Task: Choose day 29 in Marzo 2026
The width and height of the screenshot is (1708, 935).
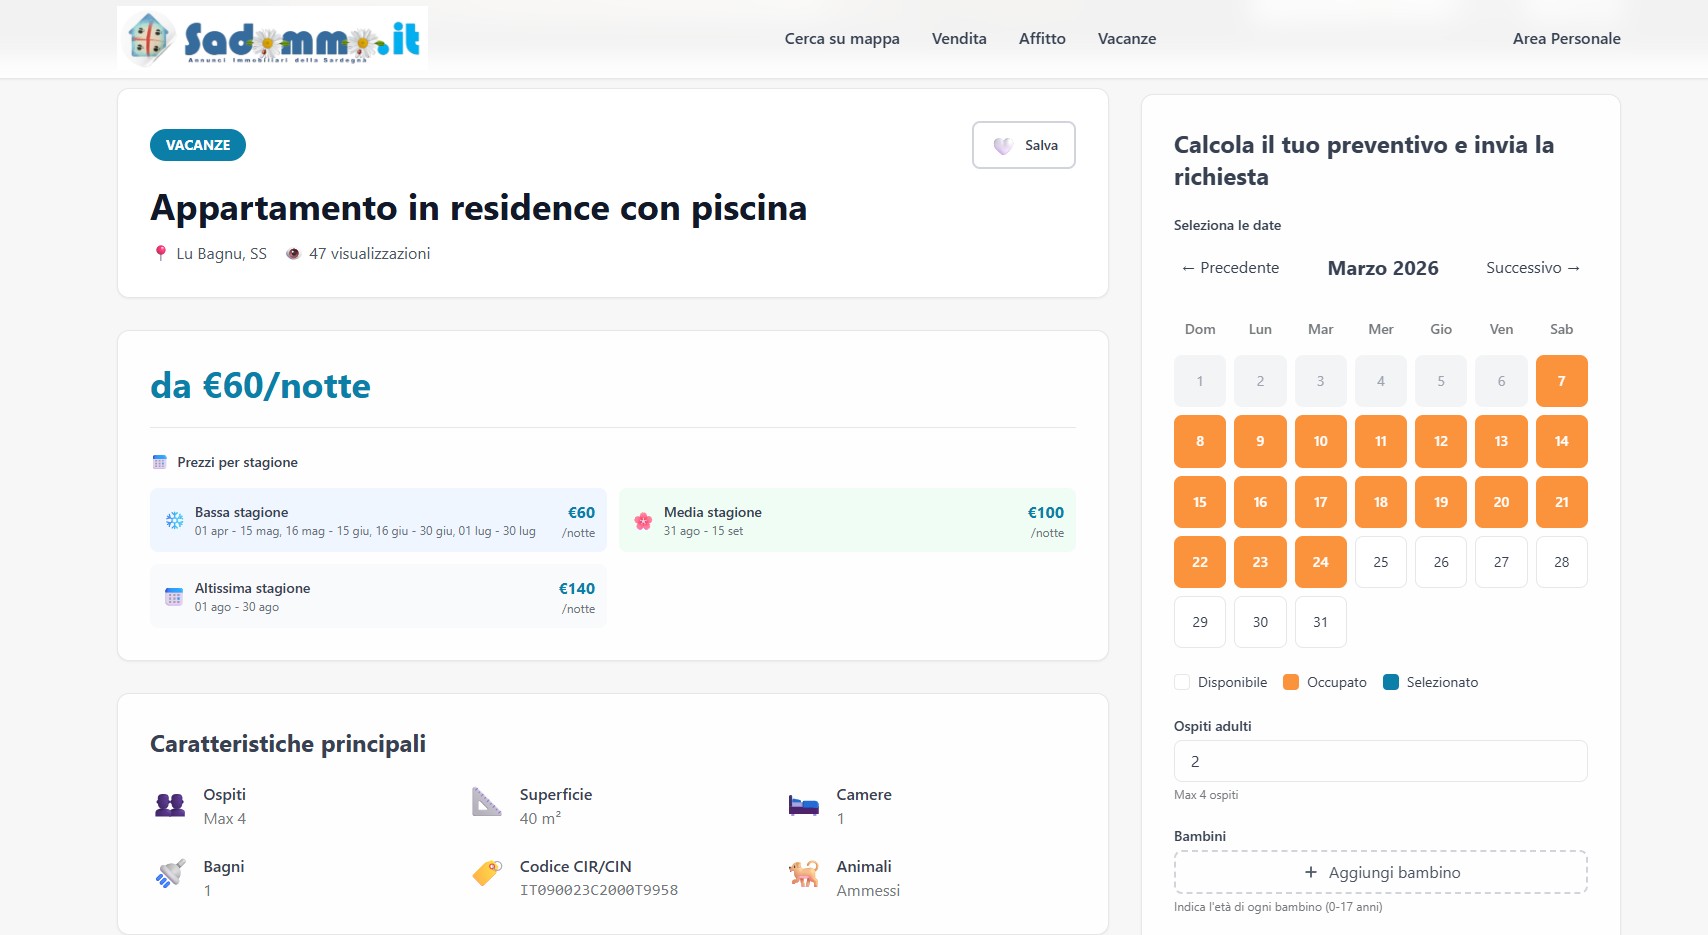Action: (1200, 622)
